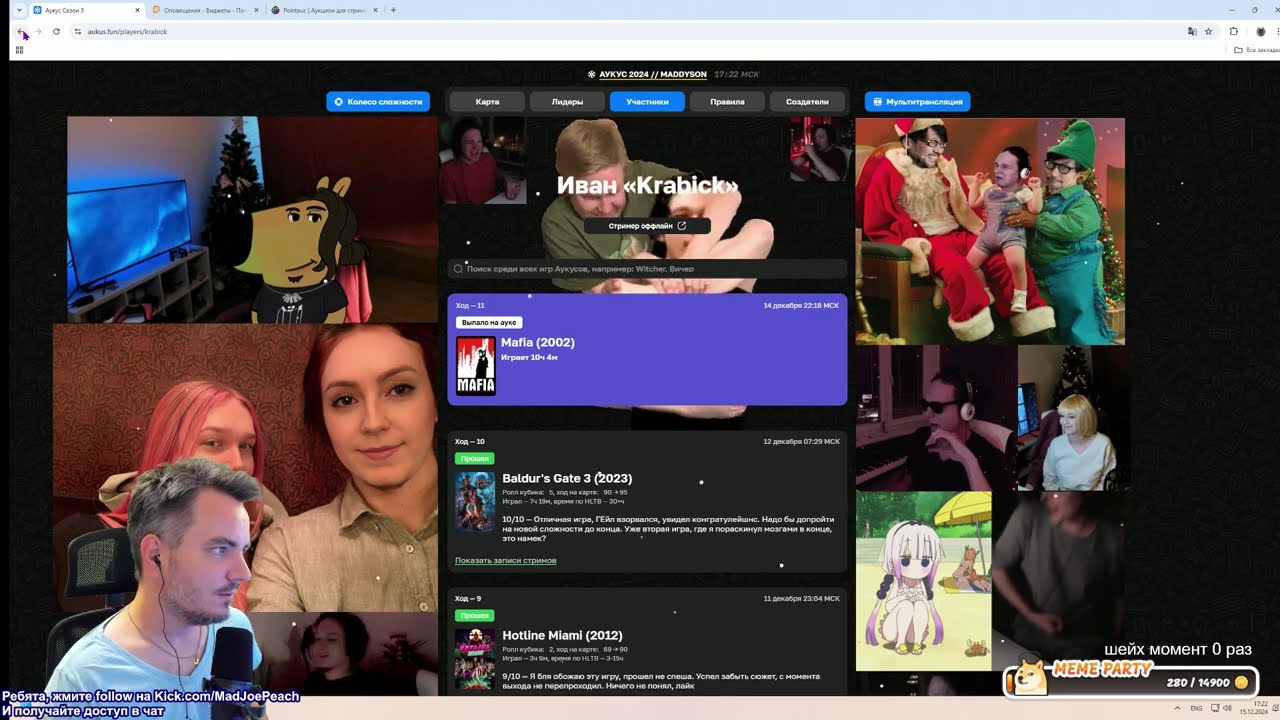The height and width of the screenshot is (720, 1280).
Task: Click the Прошел badge on Ход 9
Action: point(474,616)
